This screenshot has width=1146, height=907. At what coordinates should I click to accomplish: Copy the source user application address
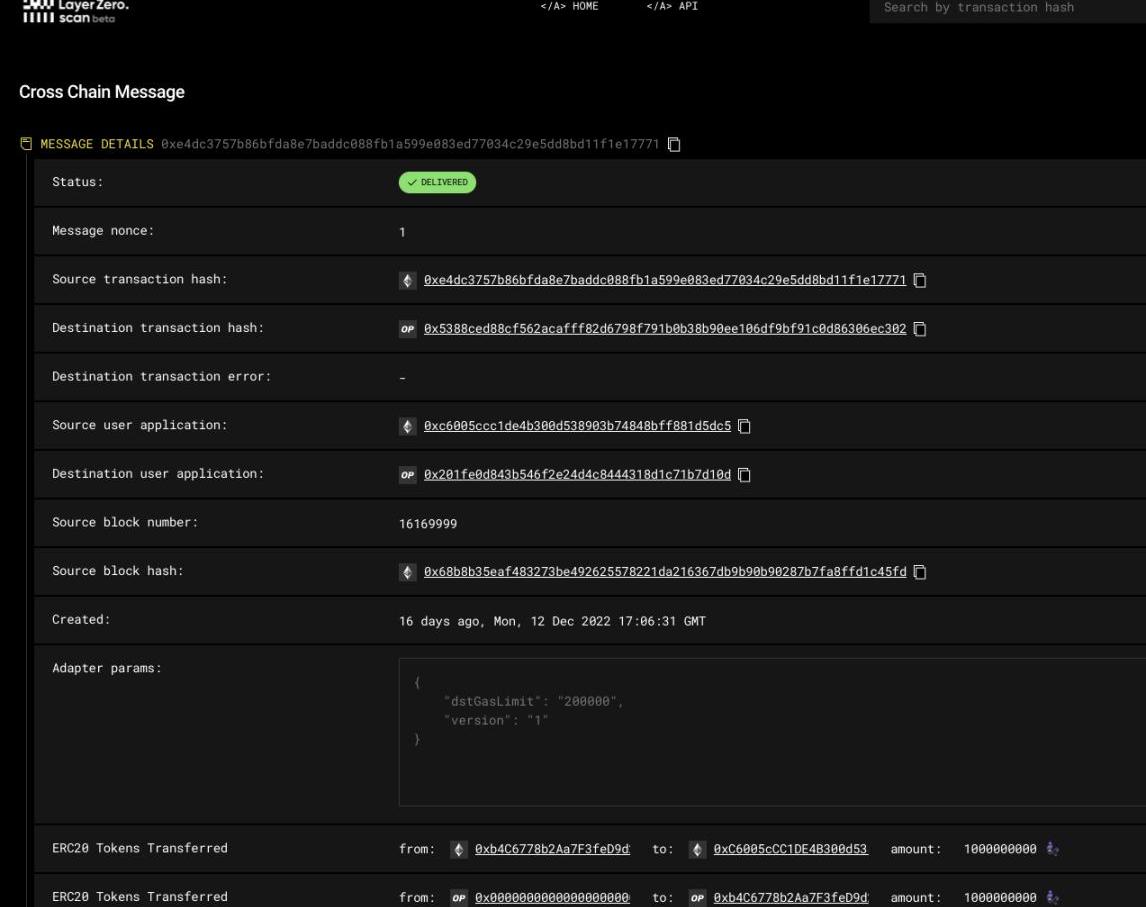(744, 426)
